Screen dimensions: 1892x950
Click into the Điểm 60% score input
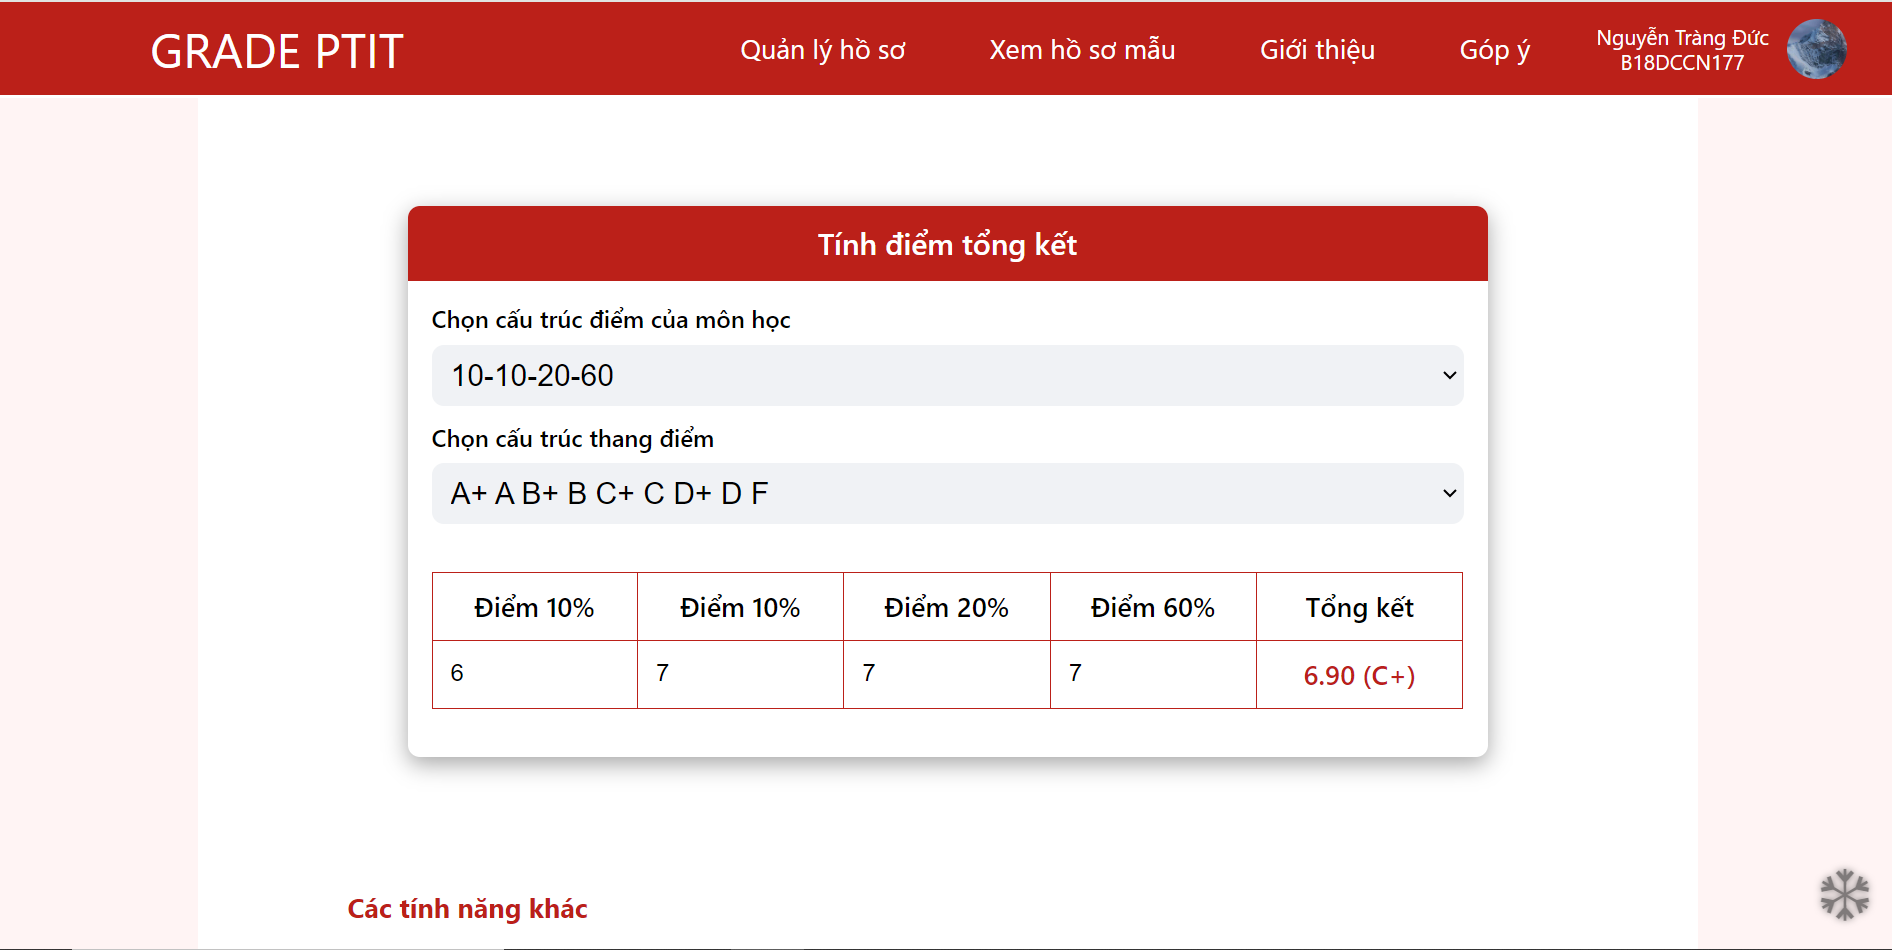point(1152,673)
